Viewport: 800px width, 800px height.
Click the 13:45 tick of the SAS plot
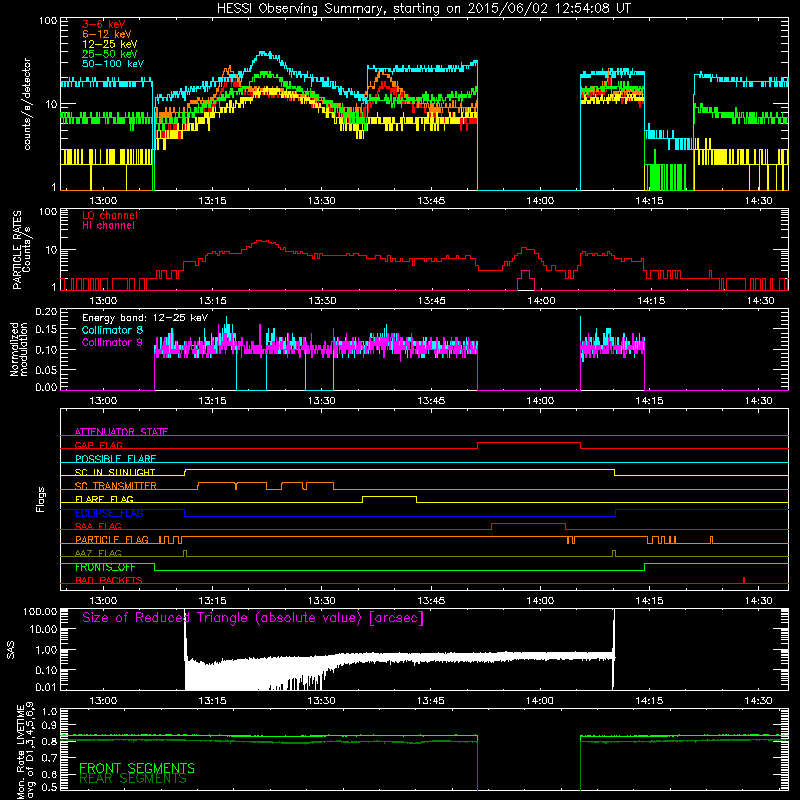[x=431, y=701]
